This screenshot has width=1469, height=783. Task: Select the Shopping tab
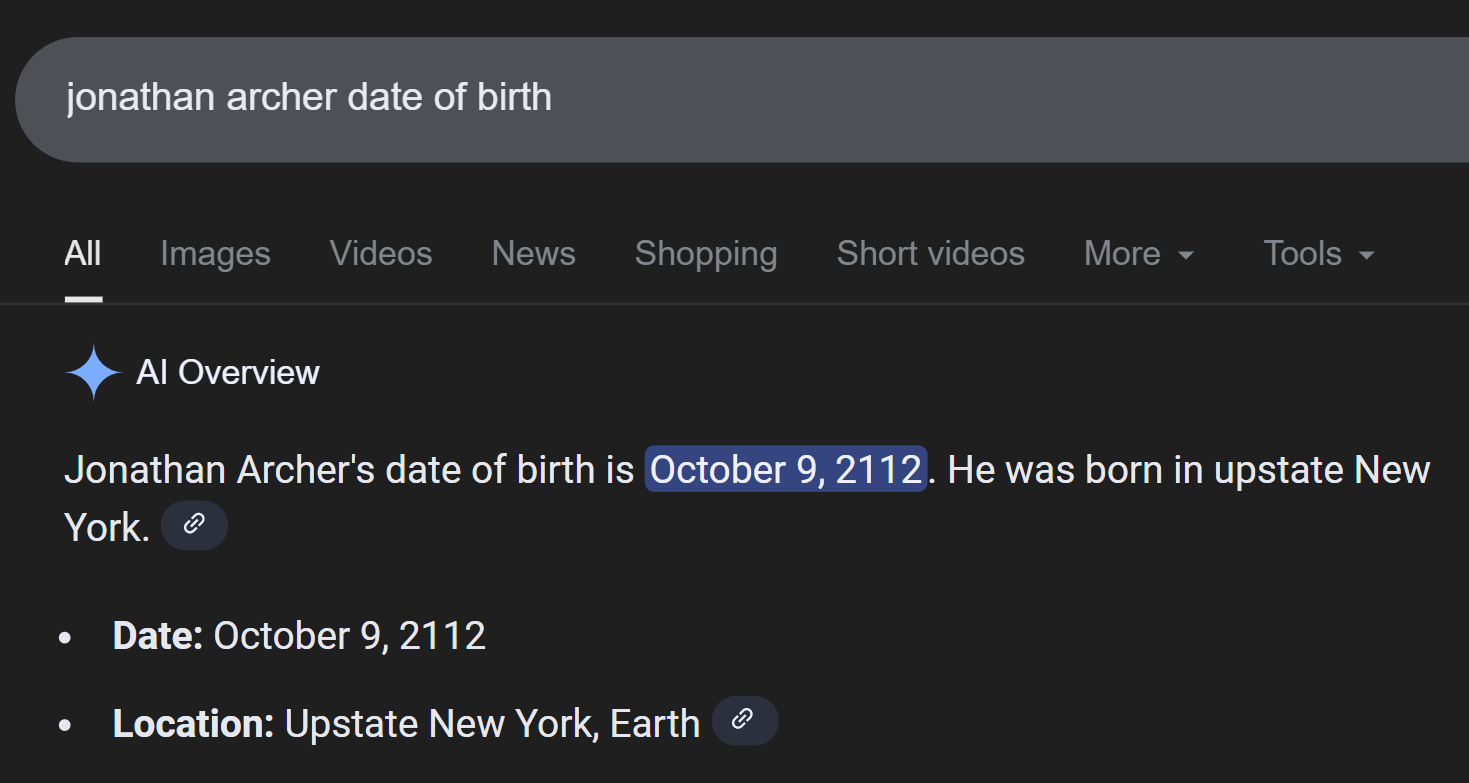[705, 254]
